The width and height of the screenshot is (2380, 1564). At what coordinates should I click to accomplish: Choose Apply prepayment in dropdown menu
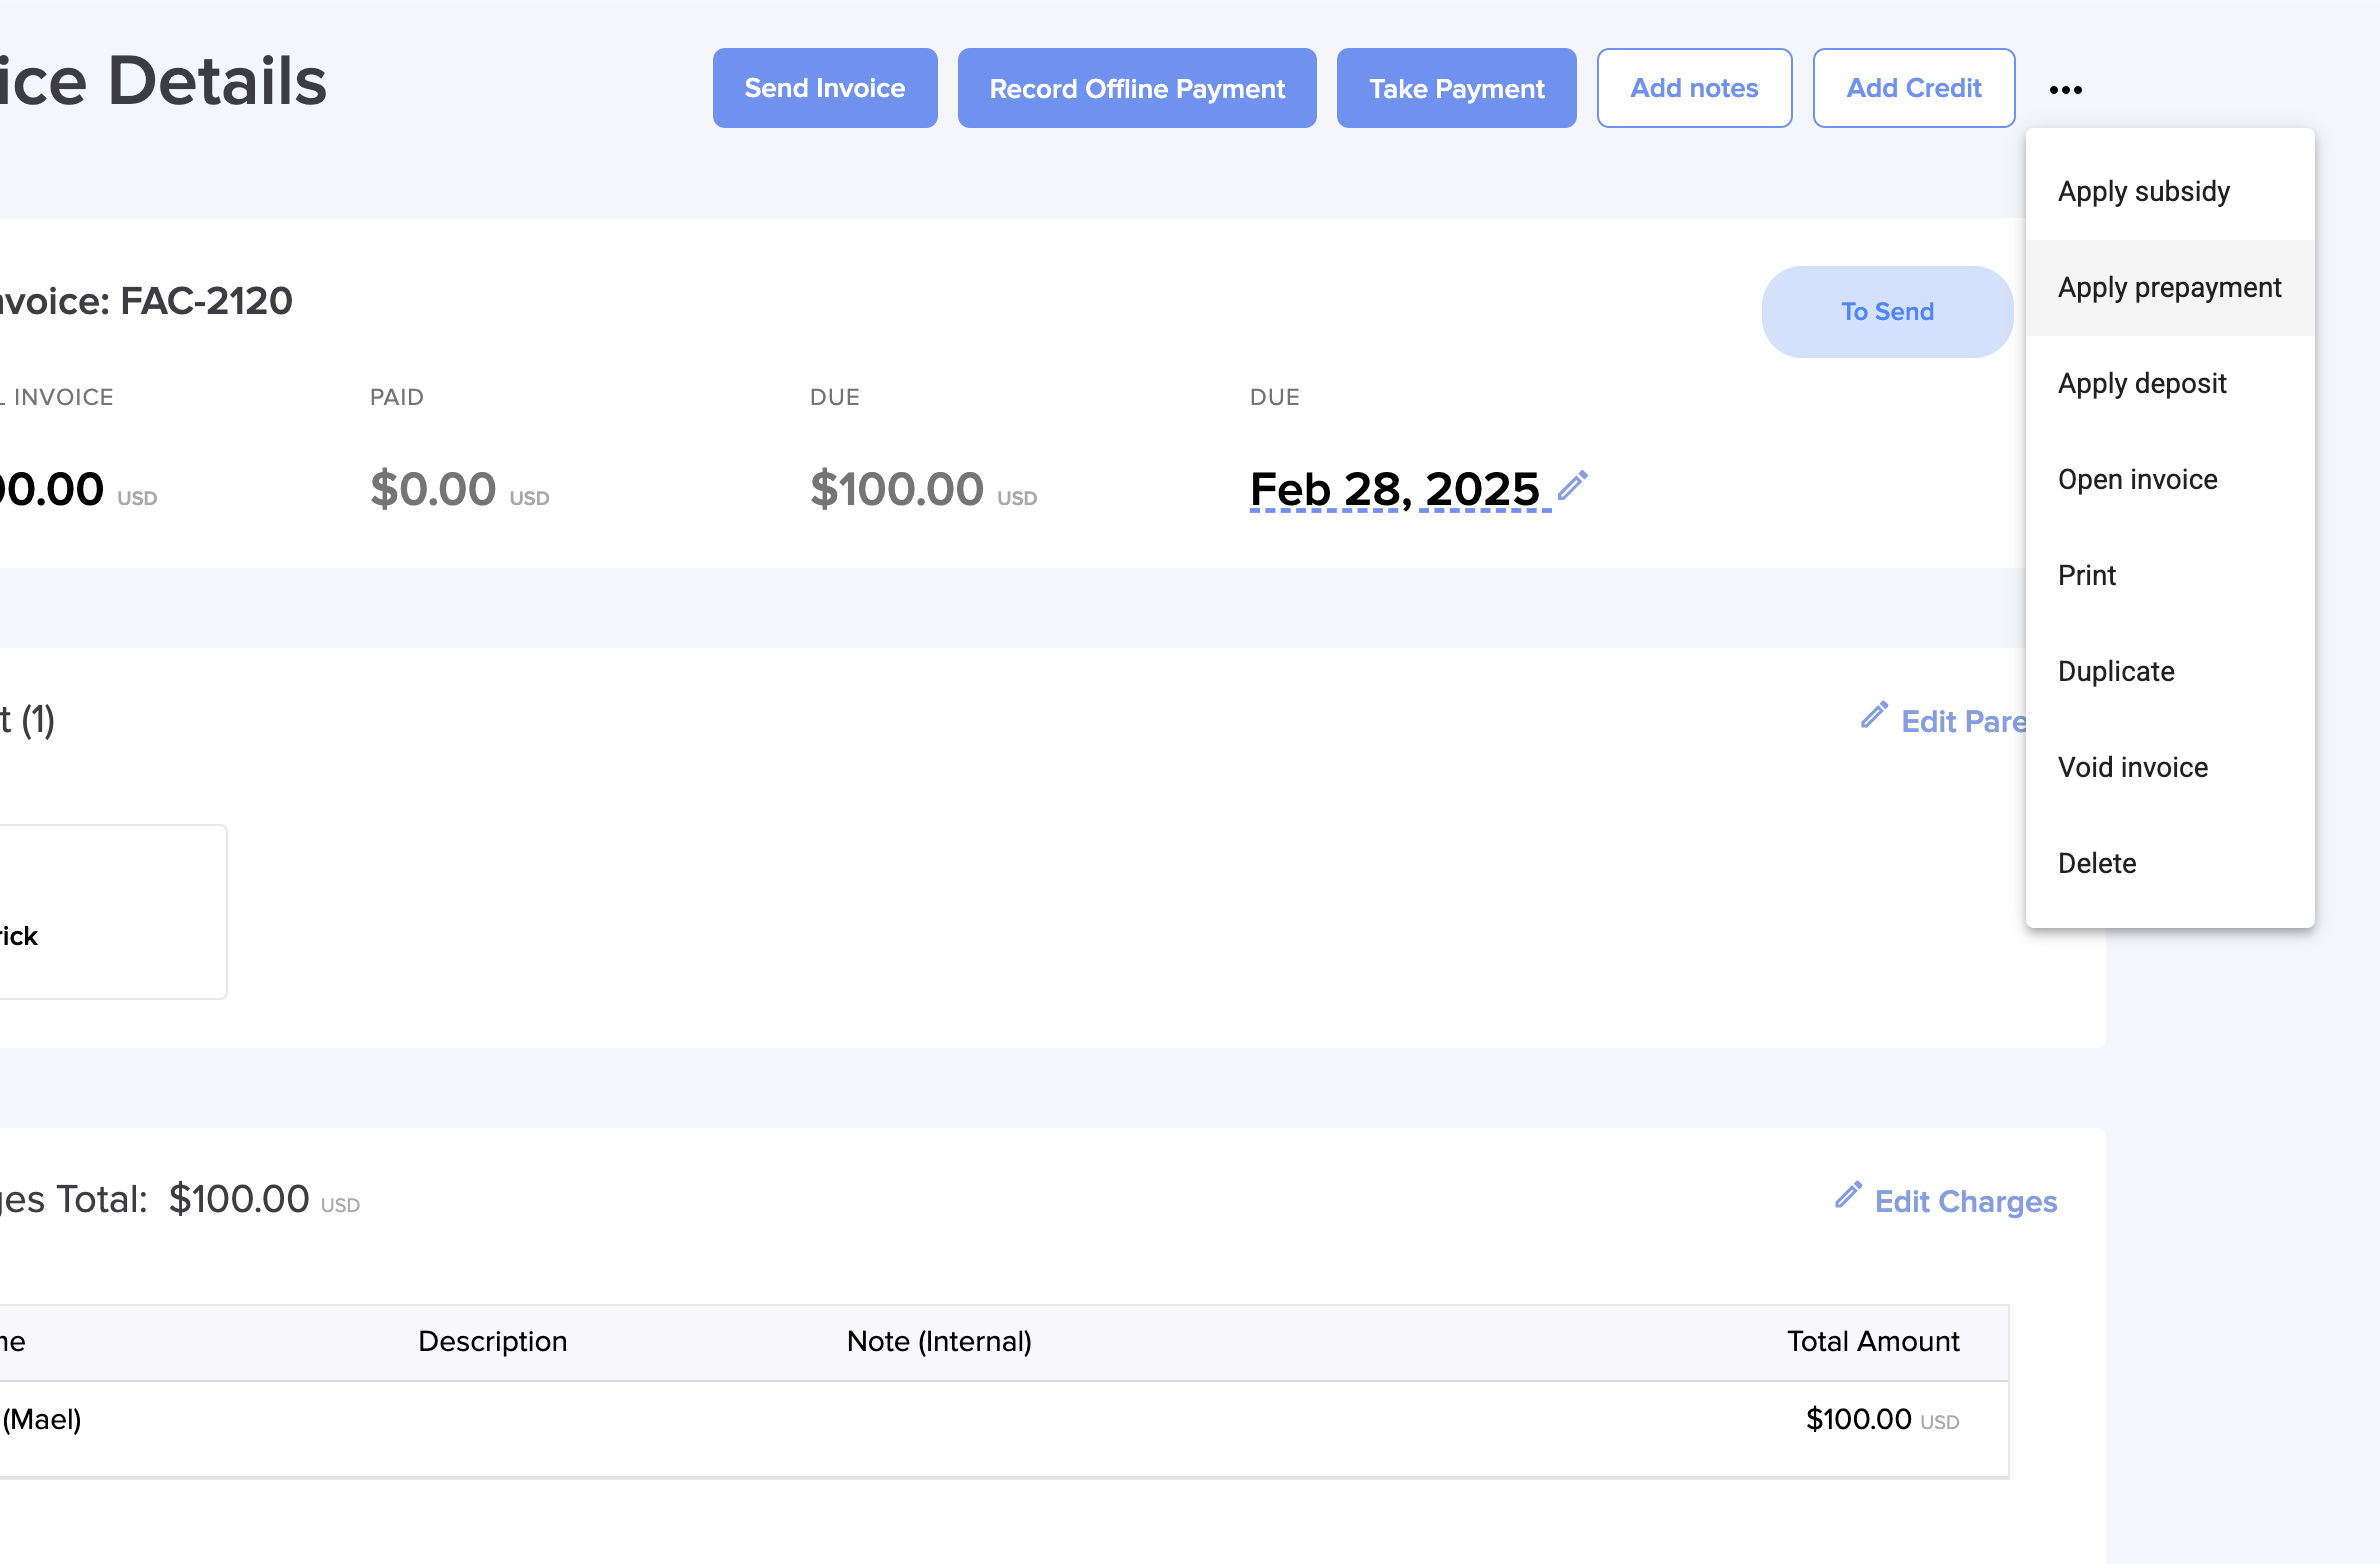(2169, 288)
